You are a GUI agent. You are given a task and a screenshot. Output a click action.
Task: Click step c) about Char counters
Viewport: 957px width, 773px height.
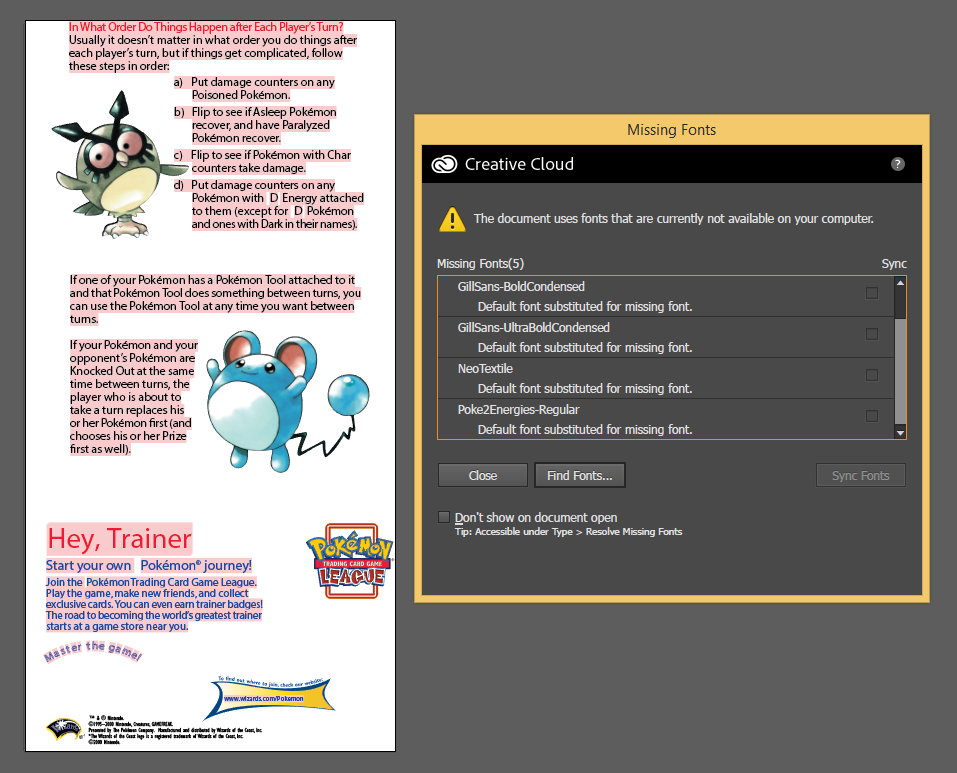(262, 162)
